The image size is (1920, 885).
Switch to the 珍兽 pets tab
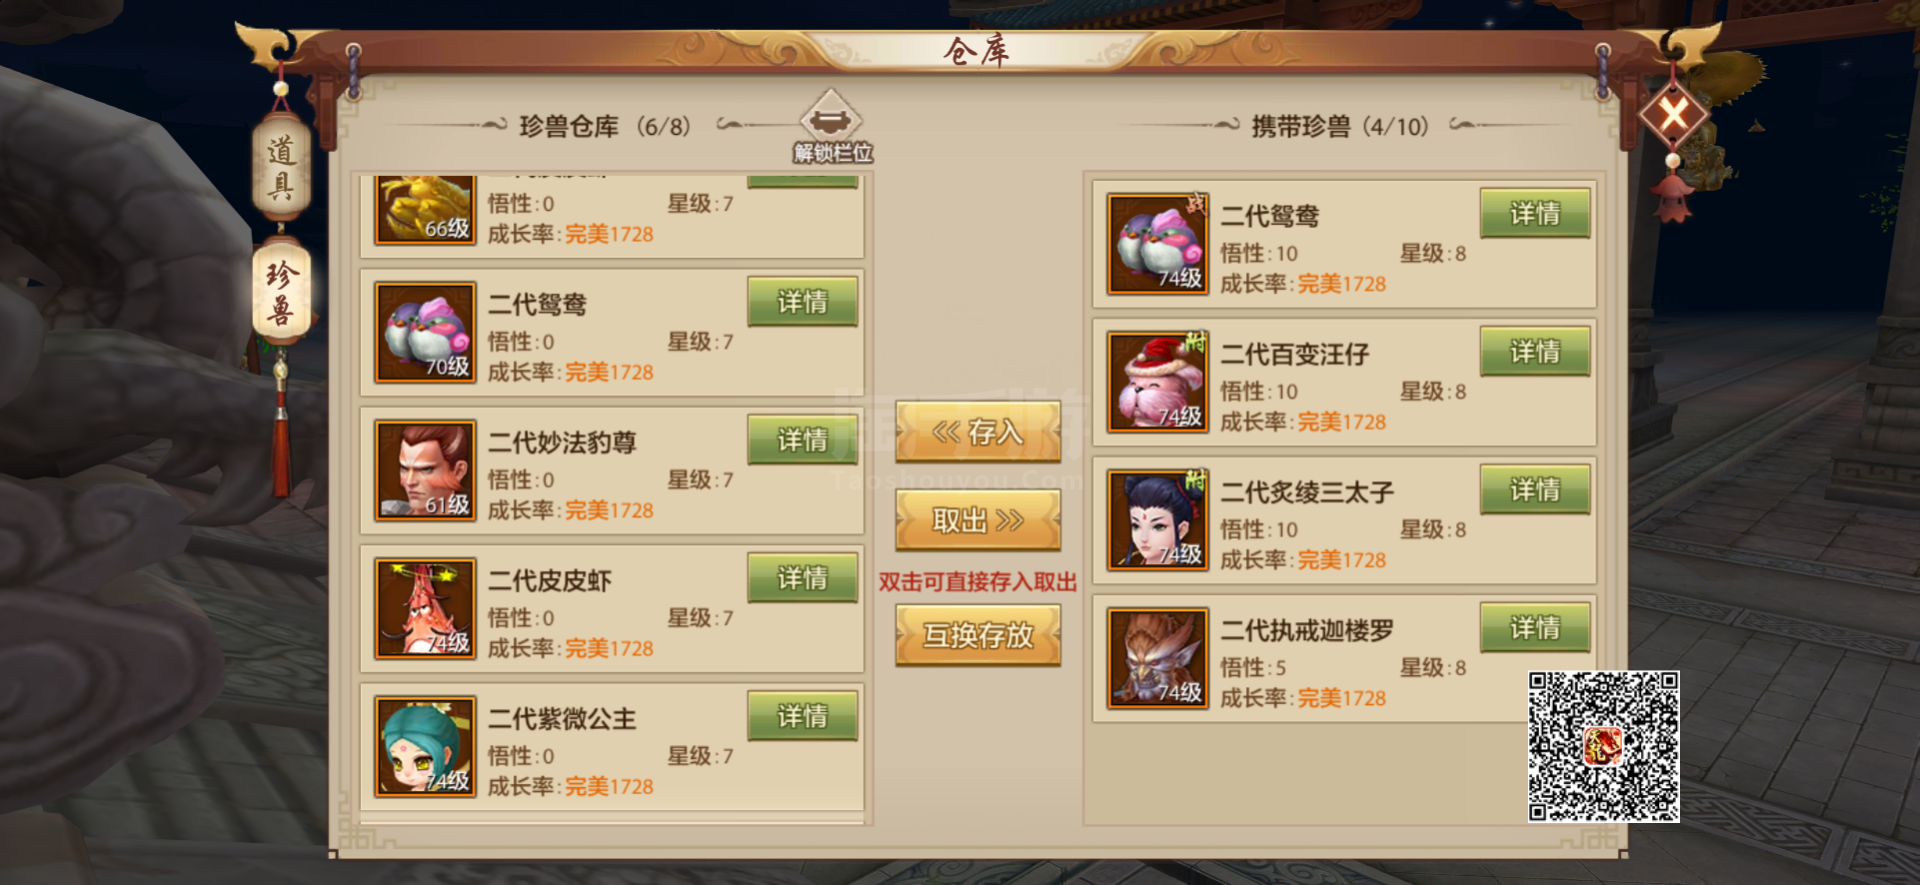pyautogui.click(x=281, y=292)
